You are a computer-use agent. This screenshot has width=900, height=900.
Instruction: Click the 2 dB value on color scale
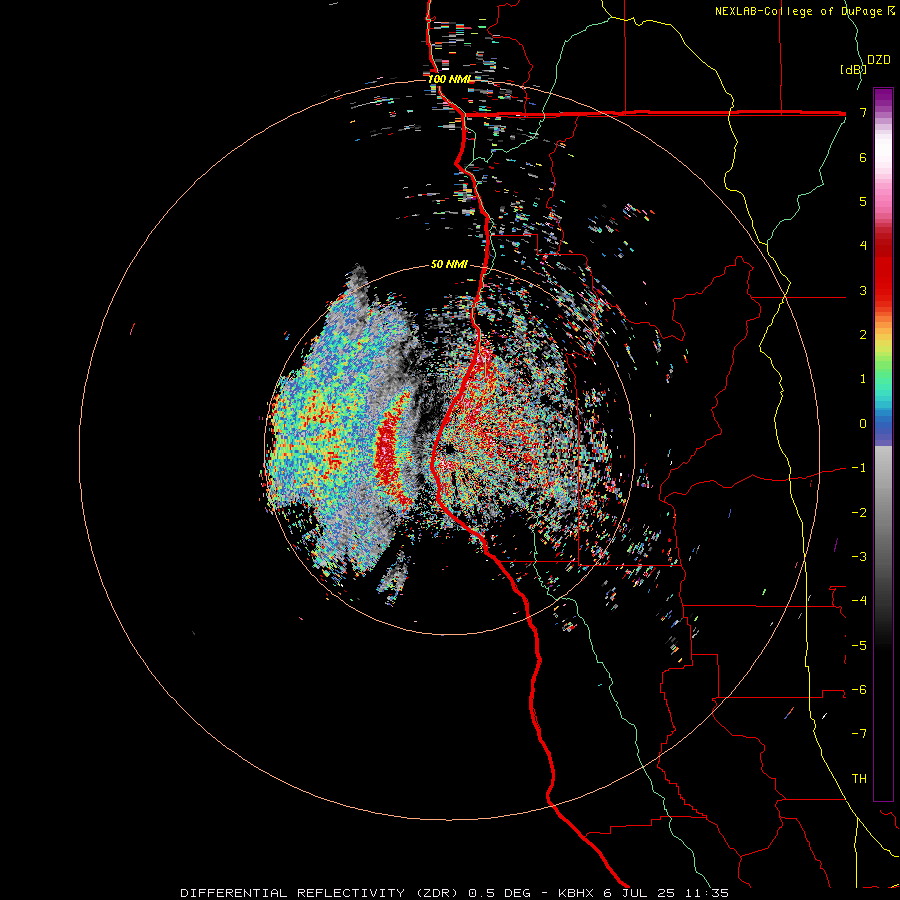[x=863, y=335]
